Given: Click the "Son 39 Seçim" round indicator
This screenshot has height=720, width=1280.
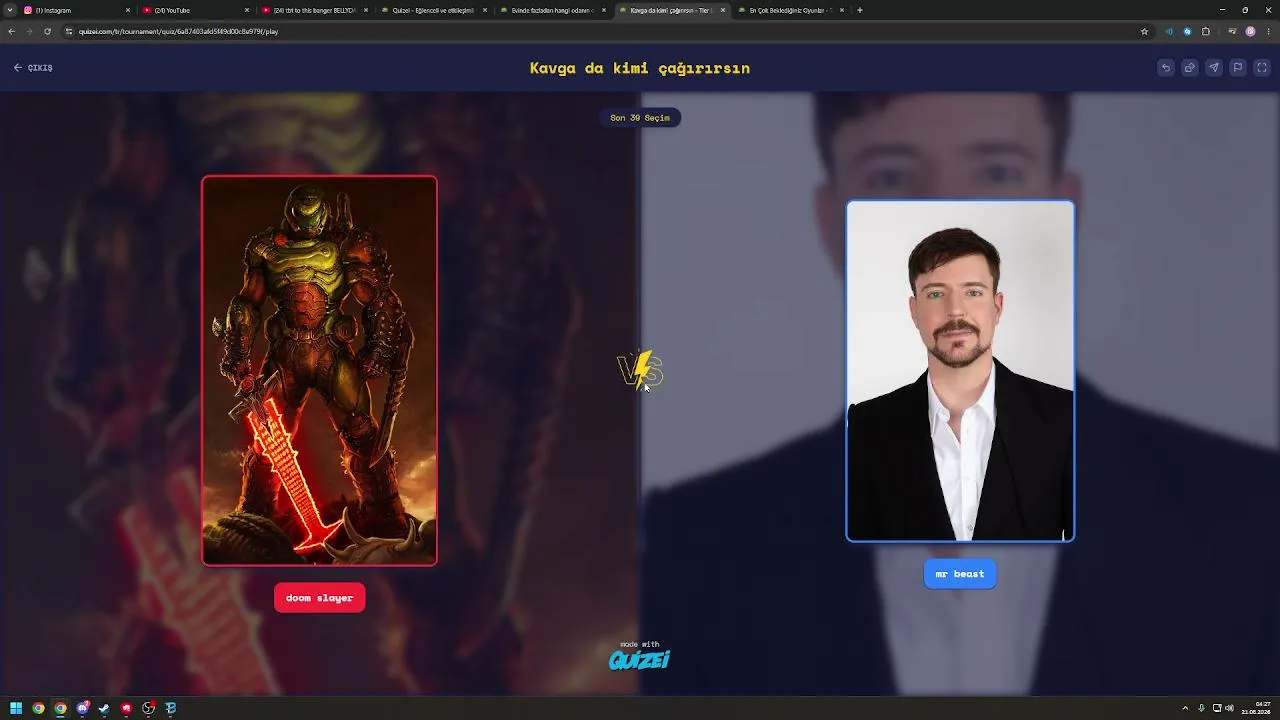Looking at the screenshot, I should [640, 118].
